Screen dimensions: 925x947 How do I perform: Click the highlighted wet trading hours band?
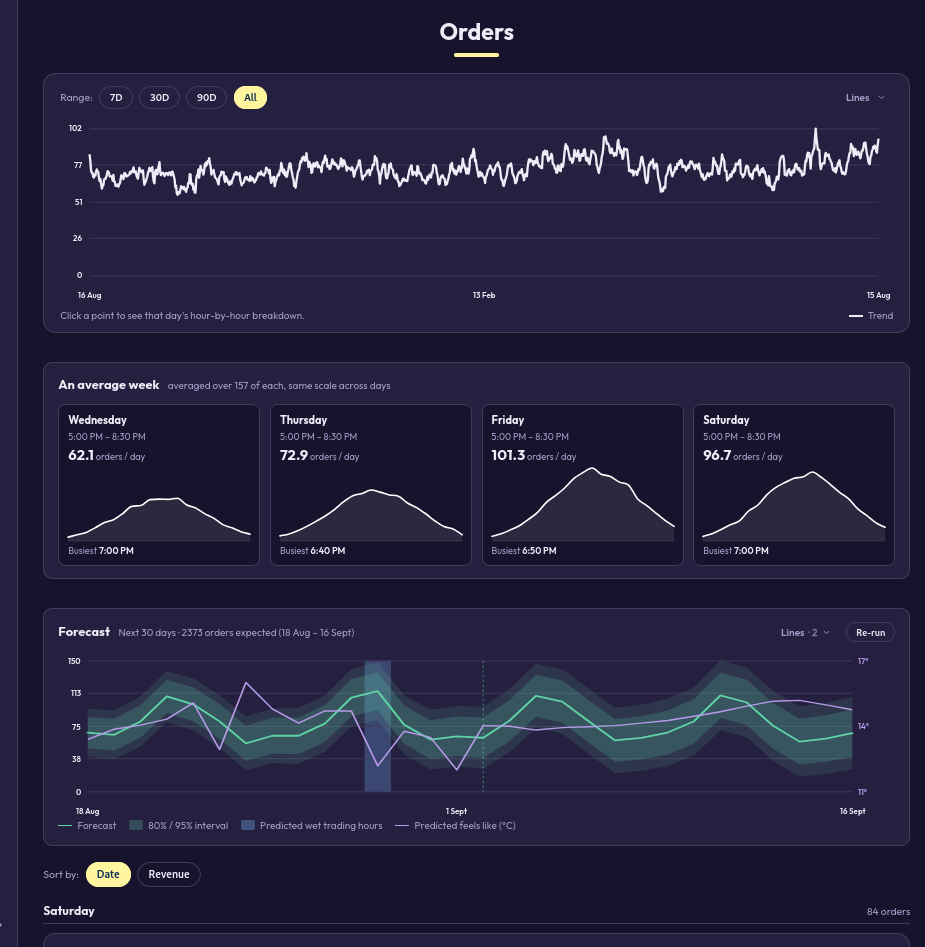[378, 726]
